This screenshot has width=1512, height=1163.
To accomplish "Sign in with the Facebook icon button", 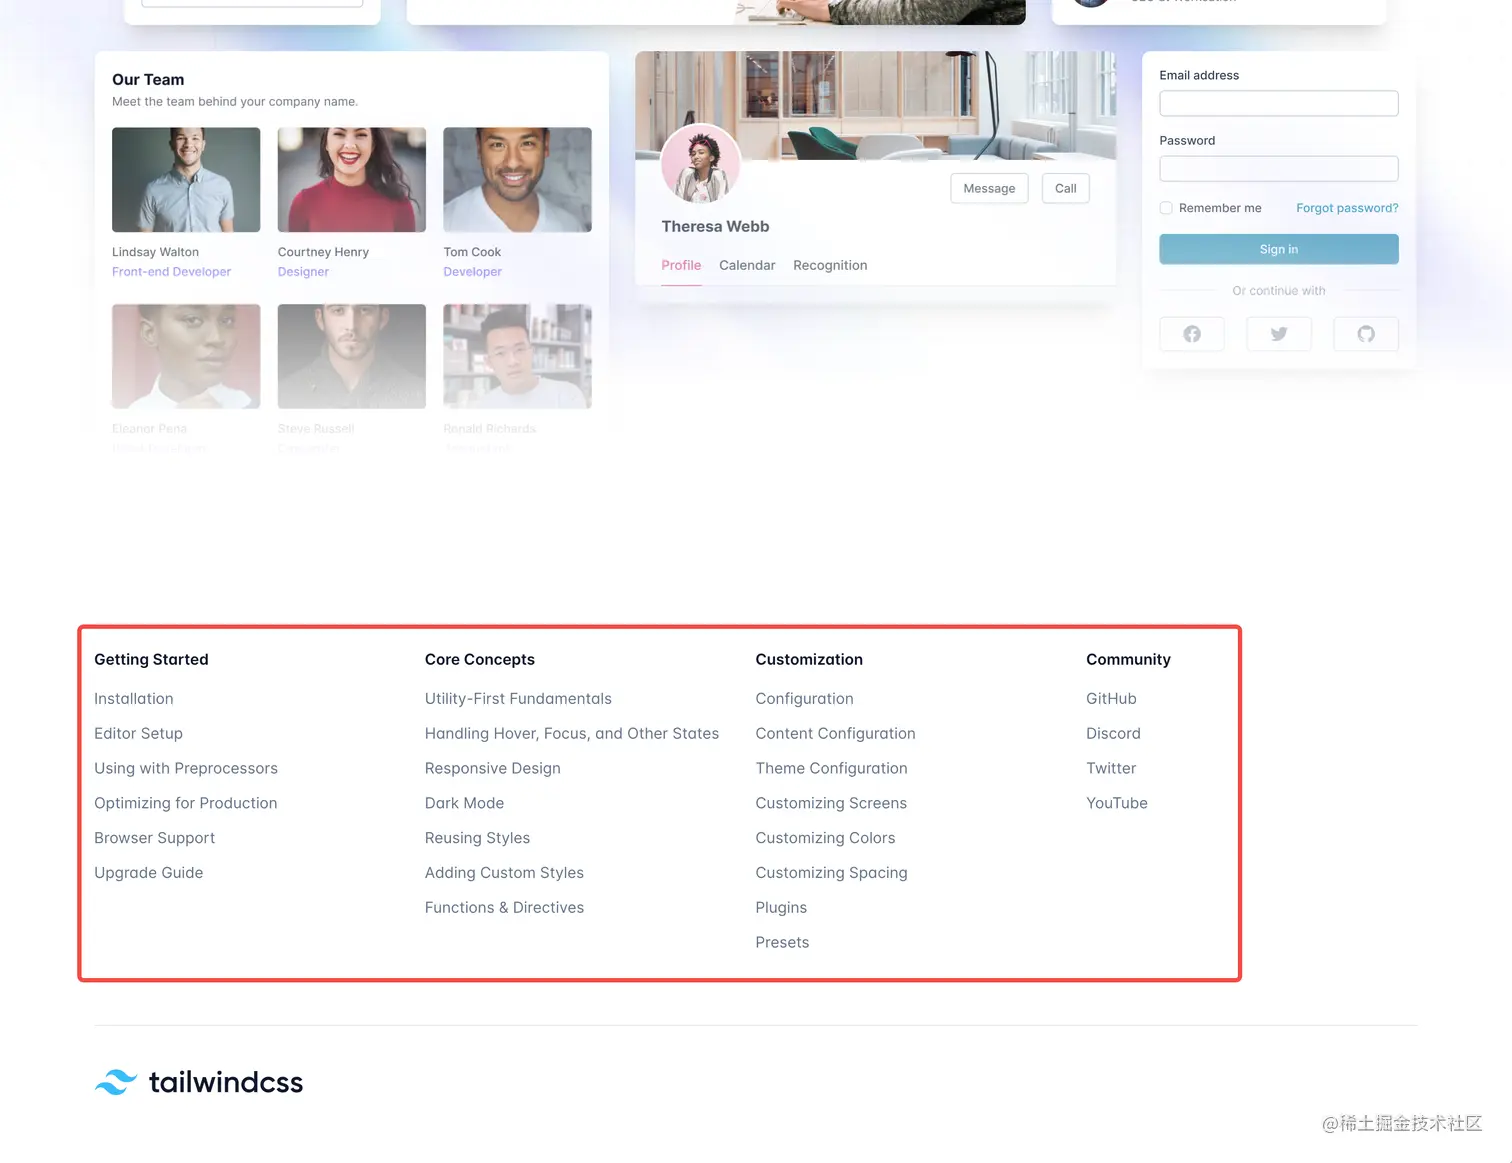I will [1191, 334].
